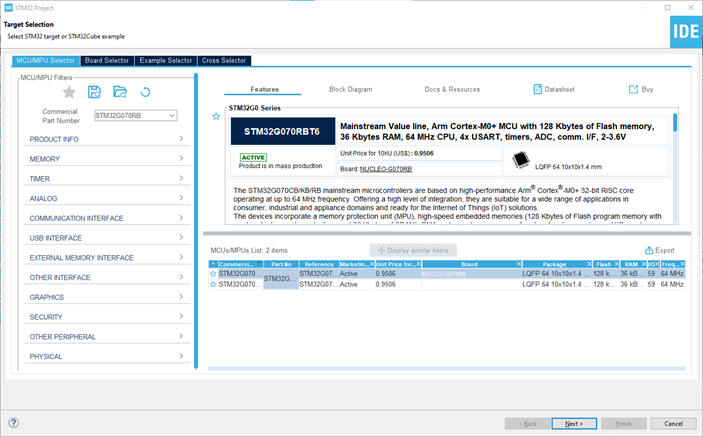Save the current MCU search using the disk icon
This screenshot has width=703, height=437.
[94, 92]
